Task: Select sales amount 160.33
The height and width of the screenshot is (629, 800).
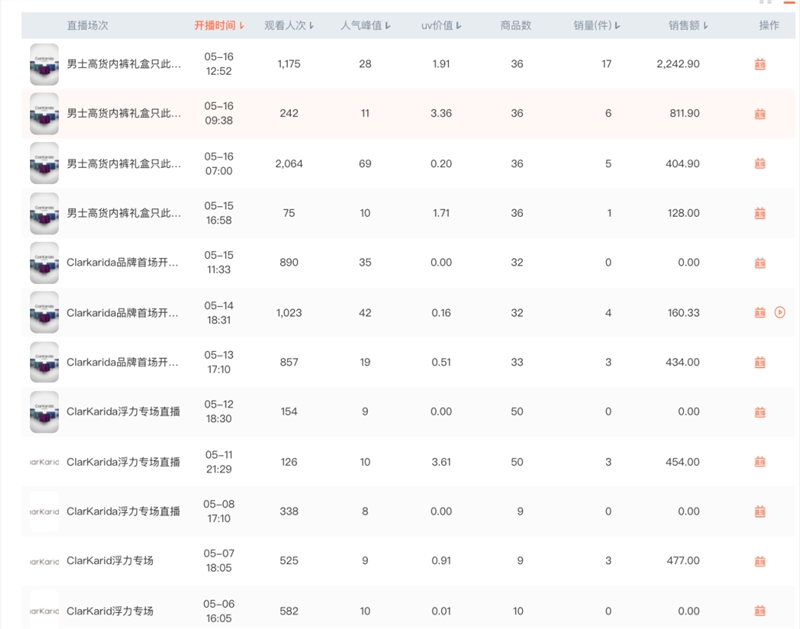Action: pos(684,313)
